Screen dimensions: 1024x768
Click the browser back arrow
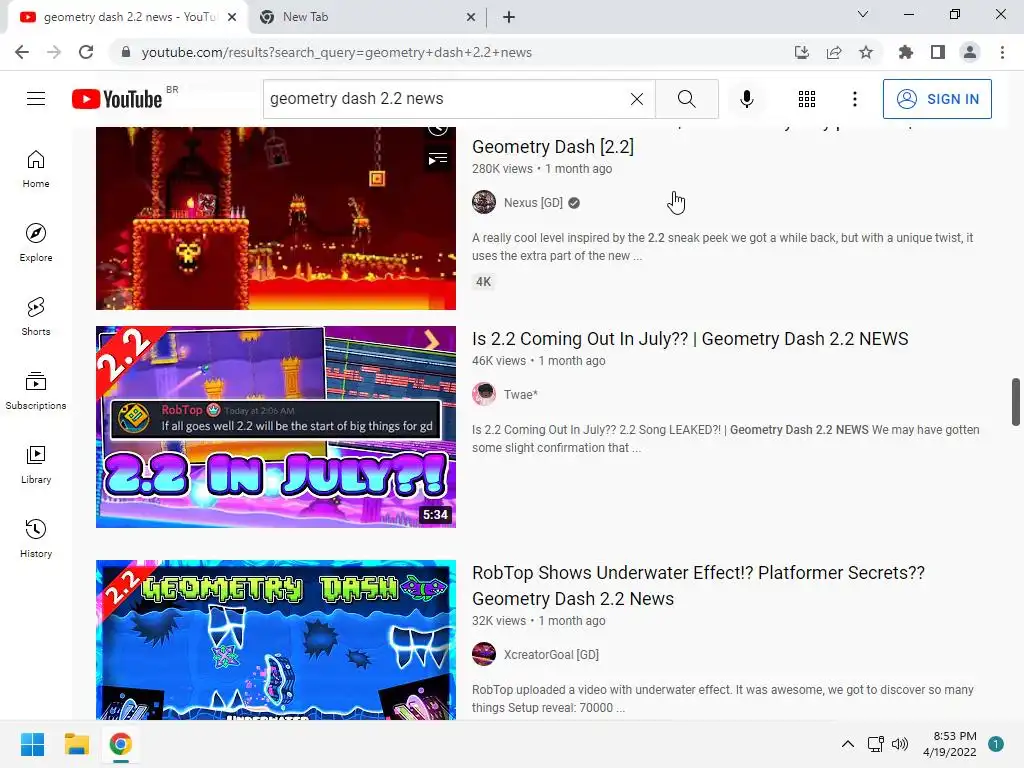pos(22,52)
